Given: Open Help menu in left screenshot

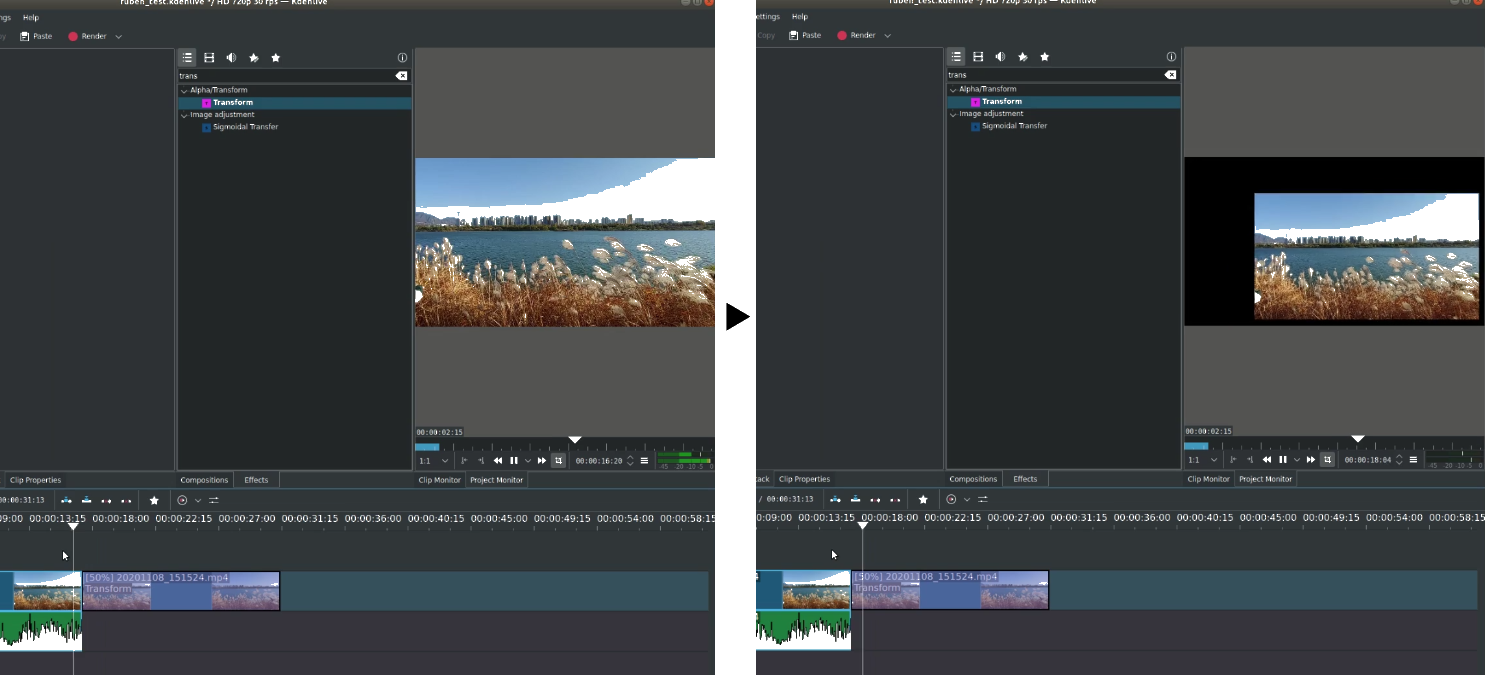Looking at the screenshot, I should [31, 17].
